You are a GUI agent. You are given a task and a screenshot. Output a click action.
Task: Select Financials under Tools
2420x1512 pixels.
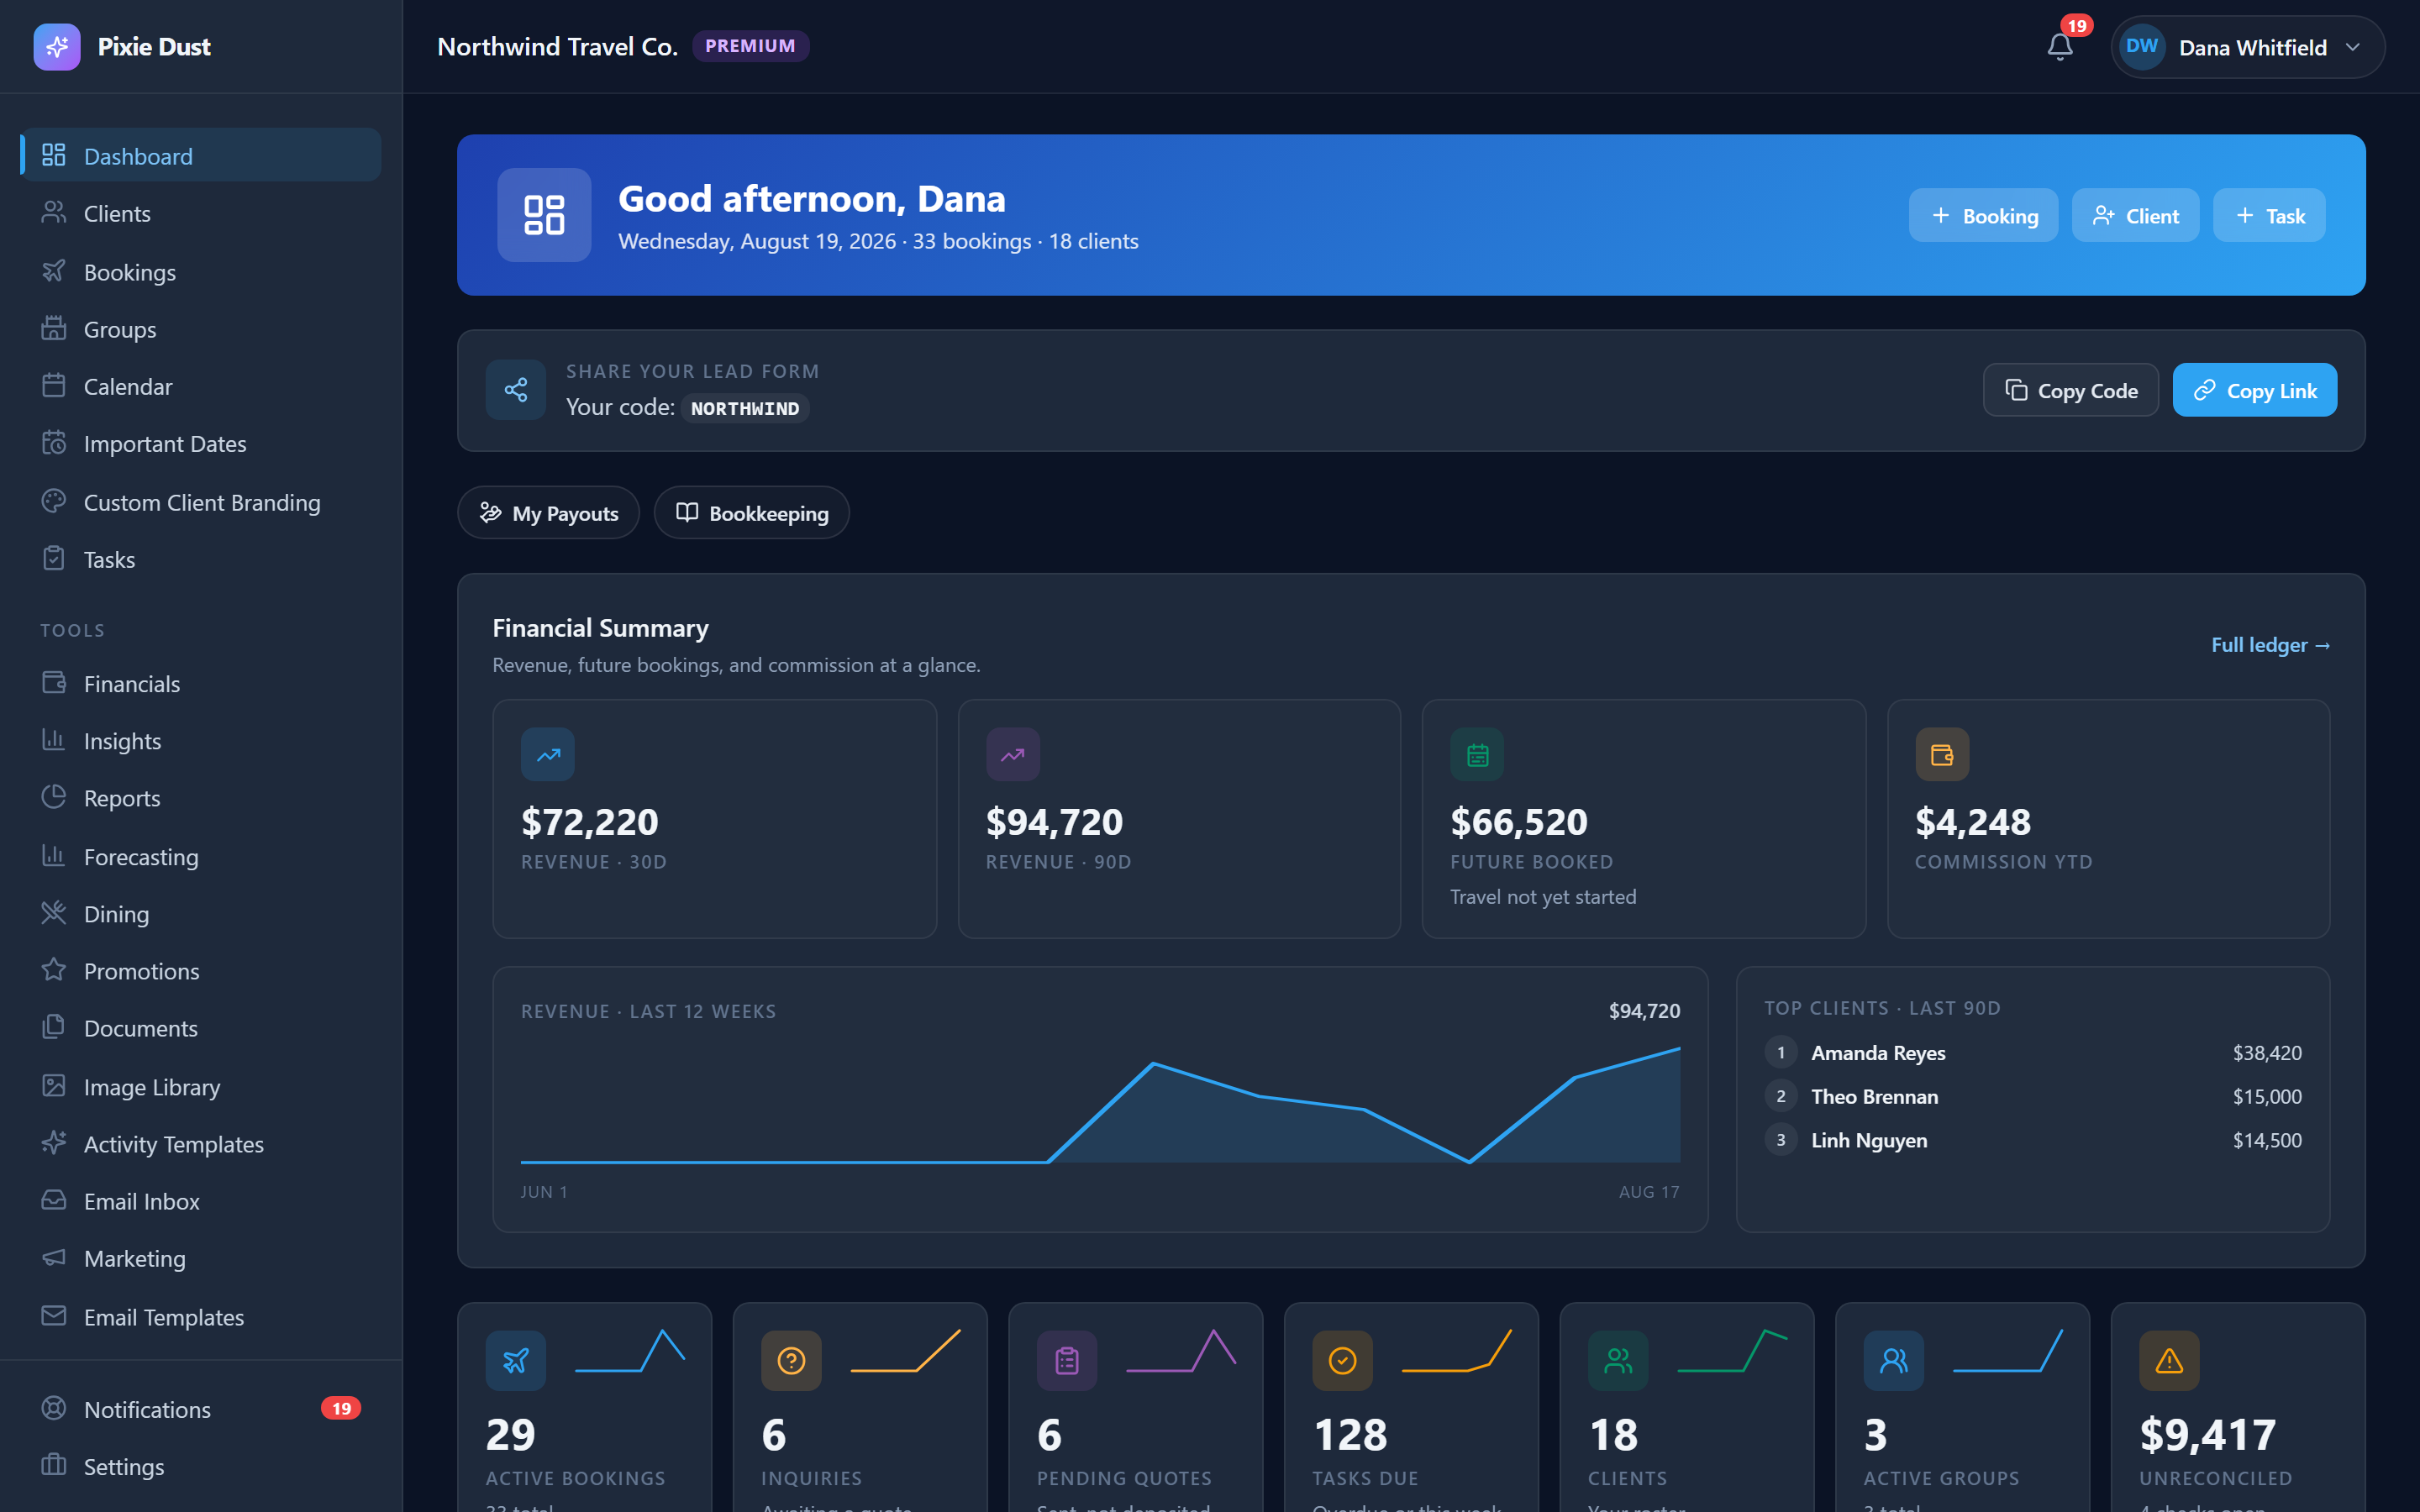201,684
